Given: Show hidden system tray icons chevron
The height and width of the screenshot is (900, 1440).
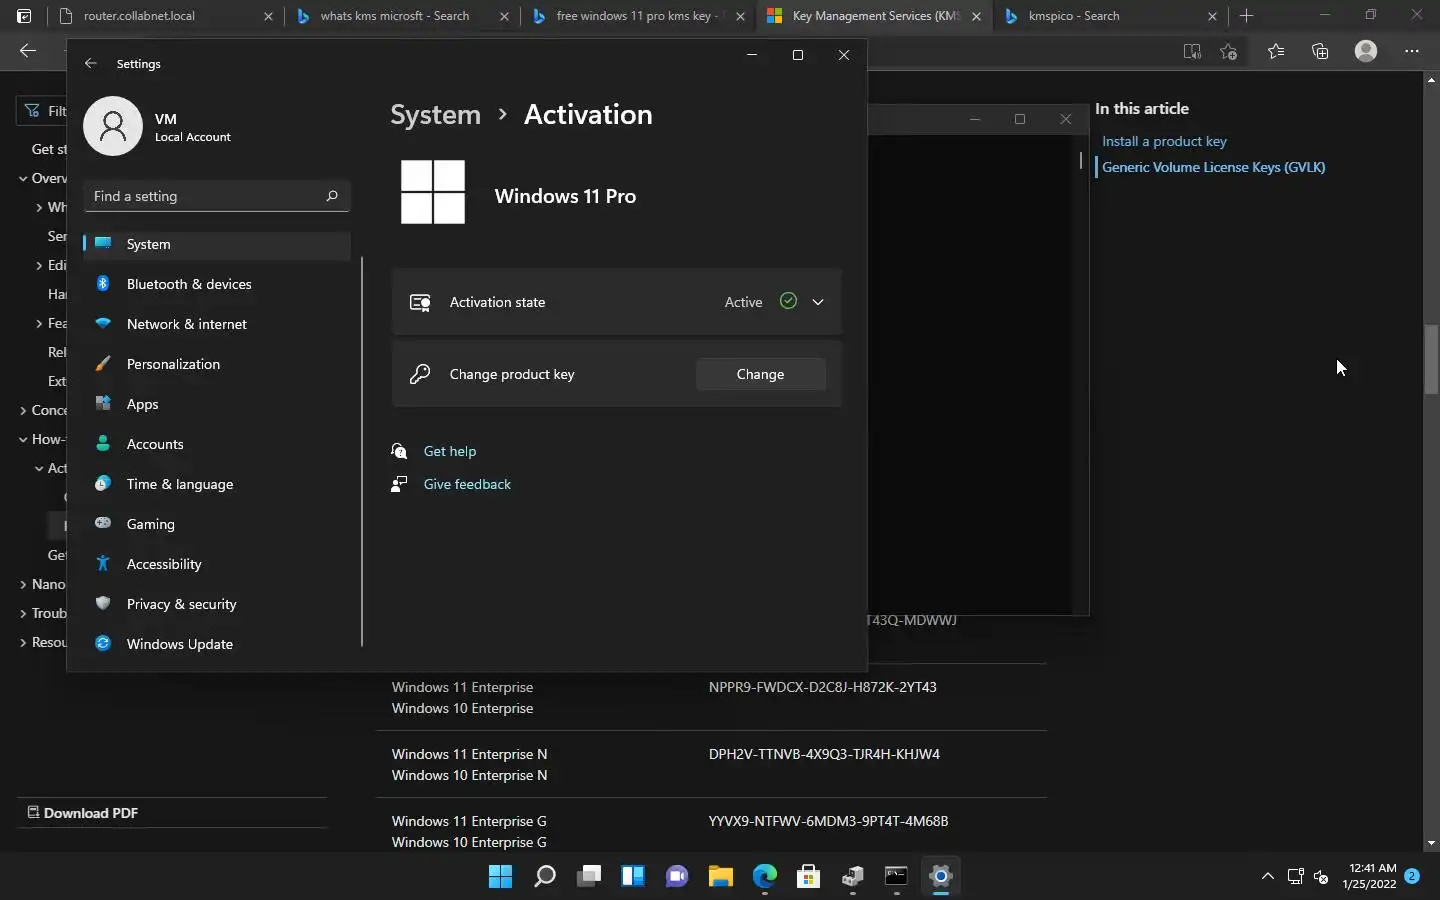Looking at the screenshot, I should [x=1267, y=877].
